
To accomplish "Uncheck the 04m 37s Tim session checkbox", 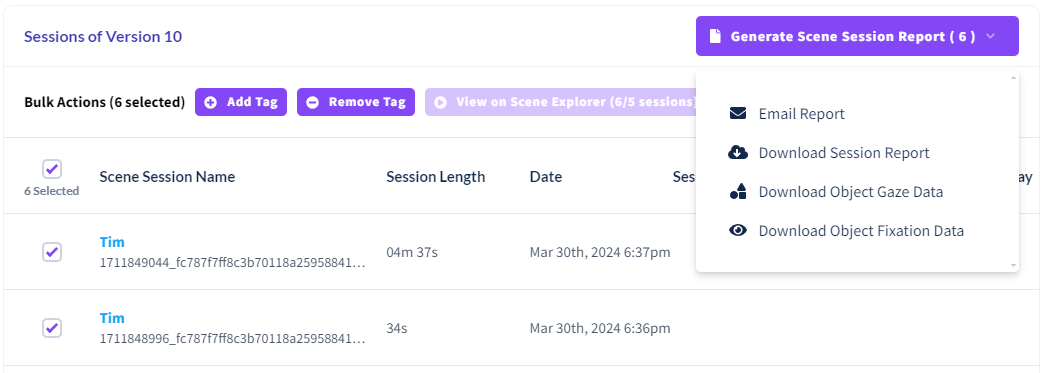I will tap(52, 252).
